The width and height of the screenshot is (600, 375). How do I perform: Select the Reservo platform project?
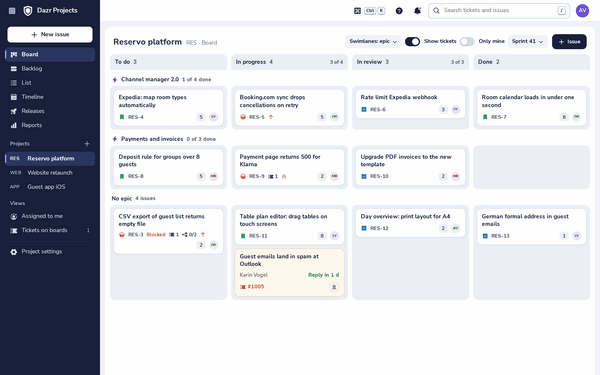tap(50, 159)
